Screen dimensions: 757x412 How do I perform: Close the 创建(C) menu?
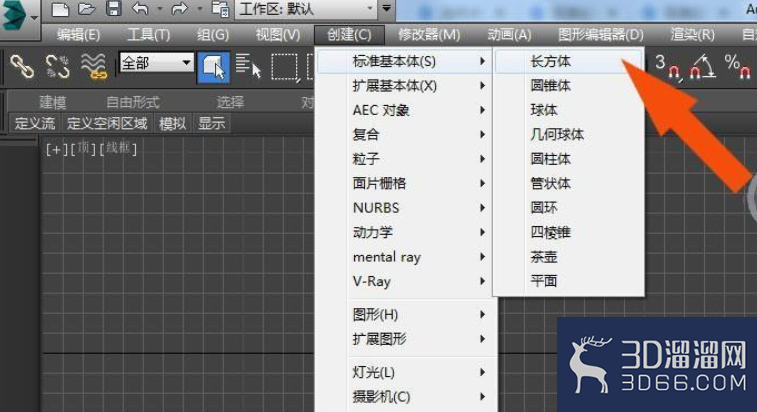[349, 35]
